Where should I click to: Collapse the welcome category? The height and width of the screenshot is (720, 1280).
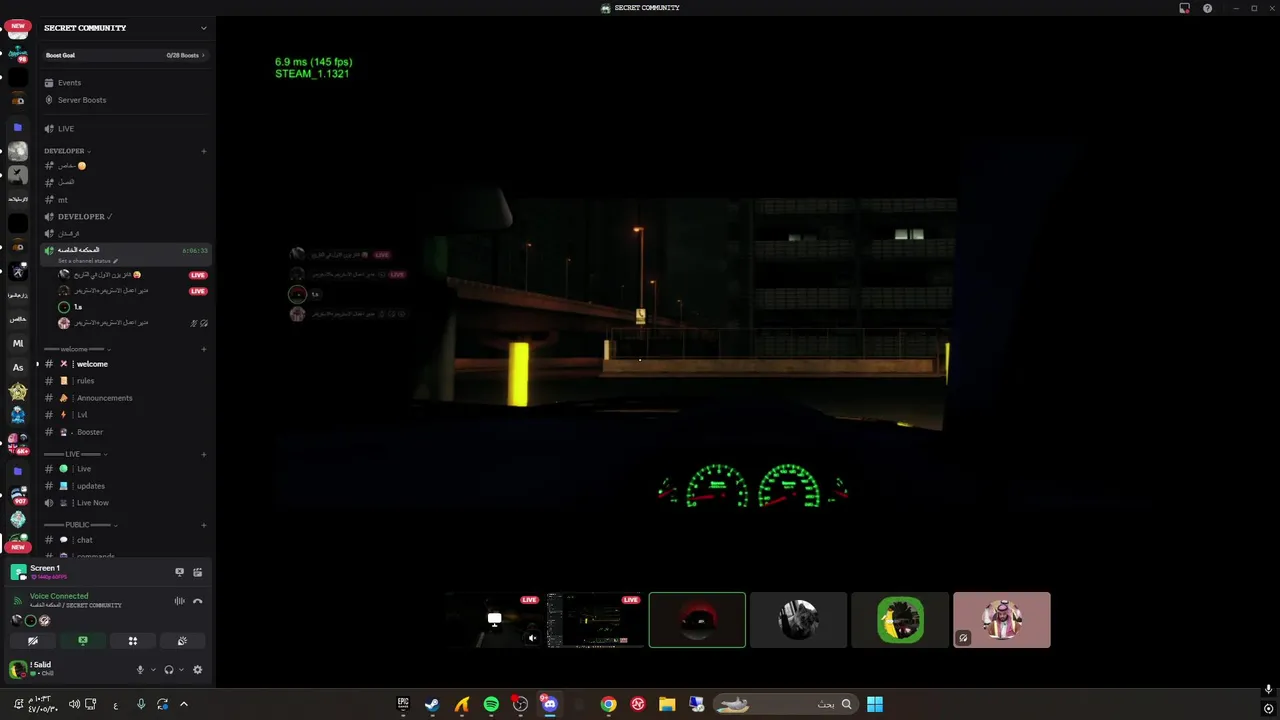(80, 349)
